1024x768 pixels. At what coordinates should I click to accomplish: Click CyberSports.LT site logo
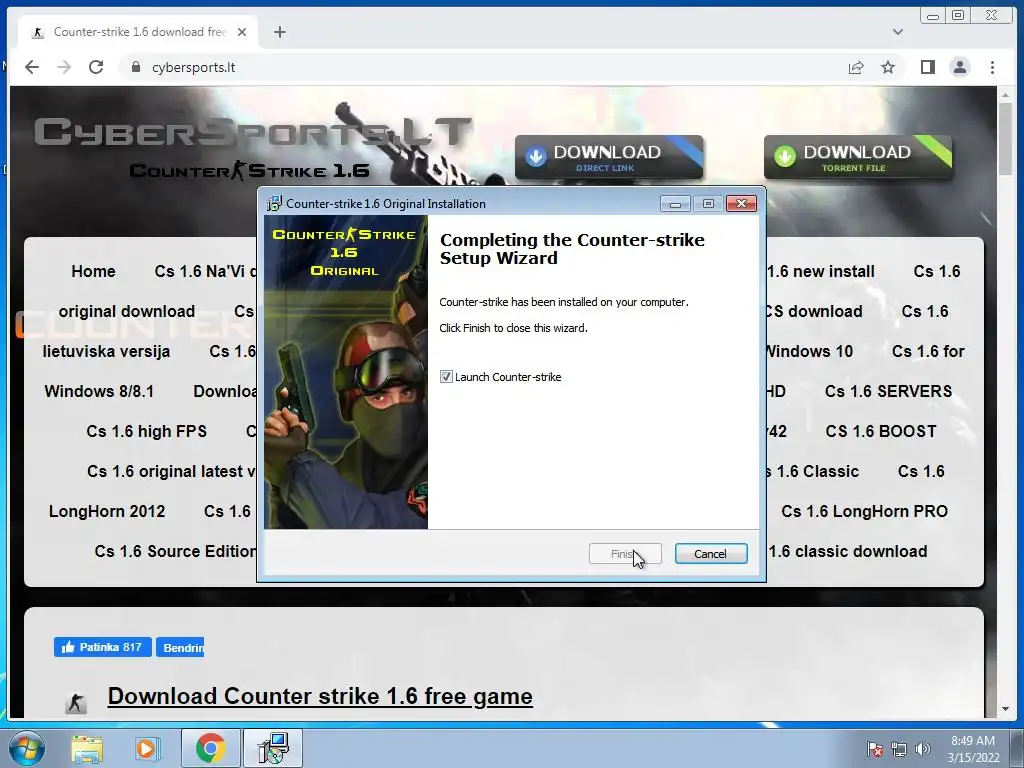pyautogui.click(x=253, y=132)
